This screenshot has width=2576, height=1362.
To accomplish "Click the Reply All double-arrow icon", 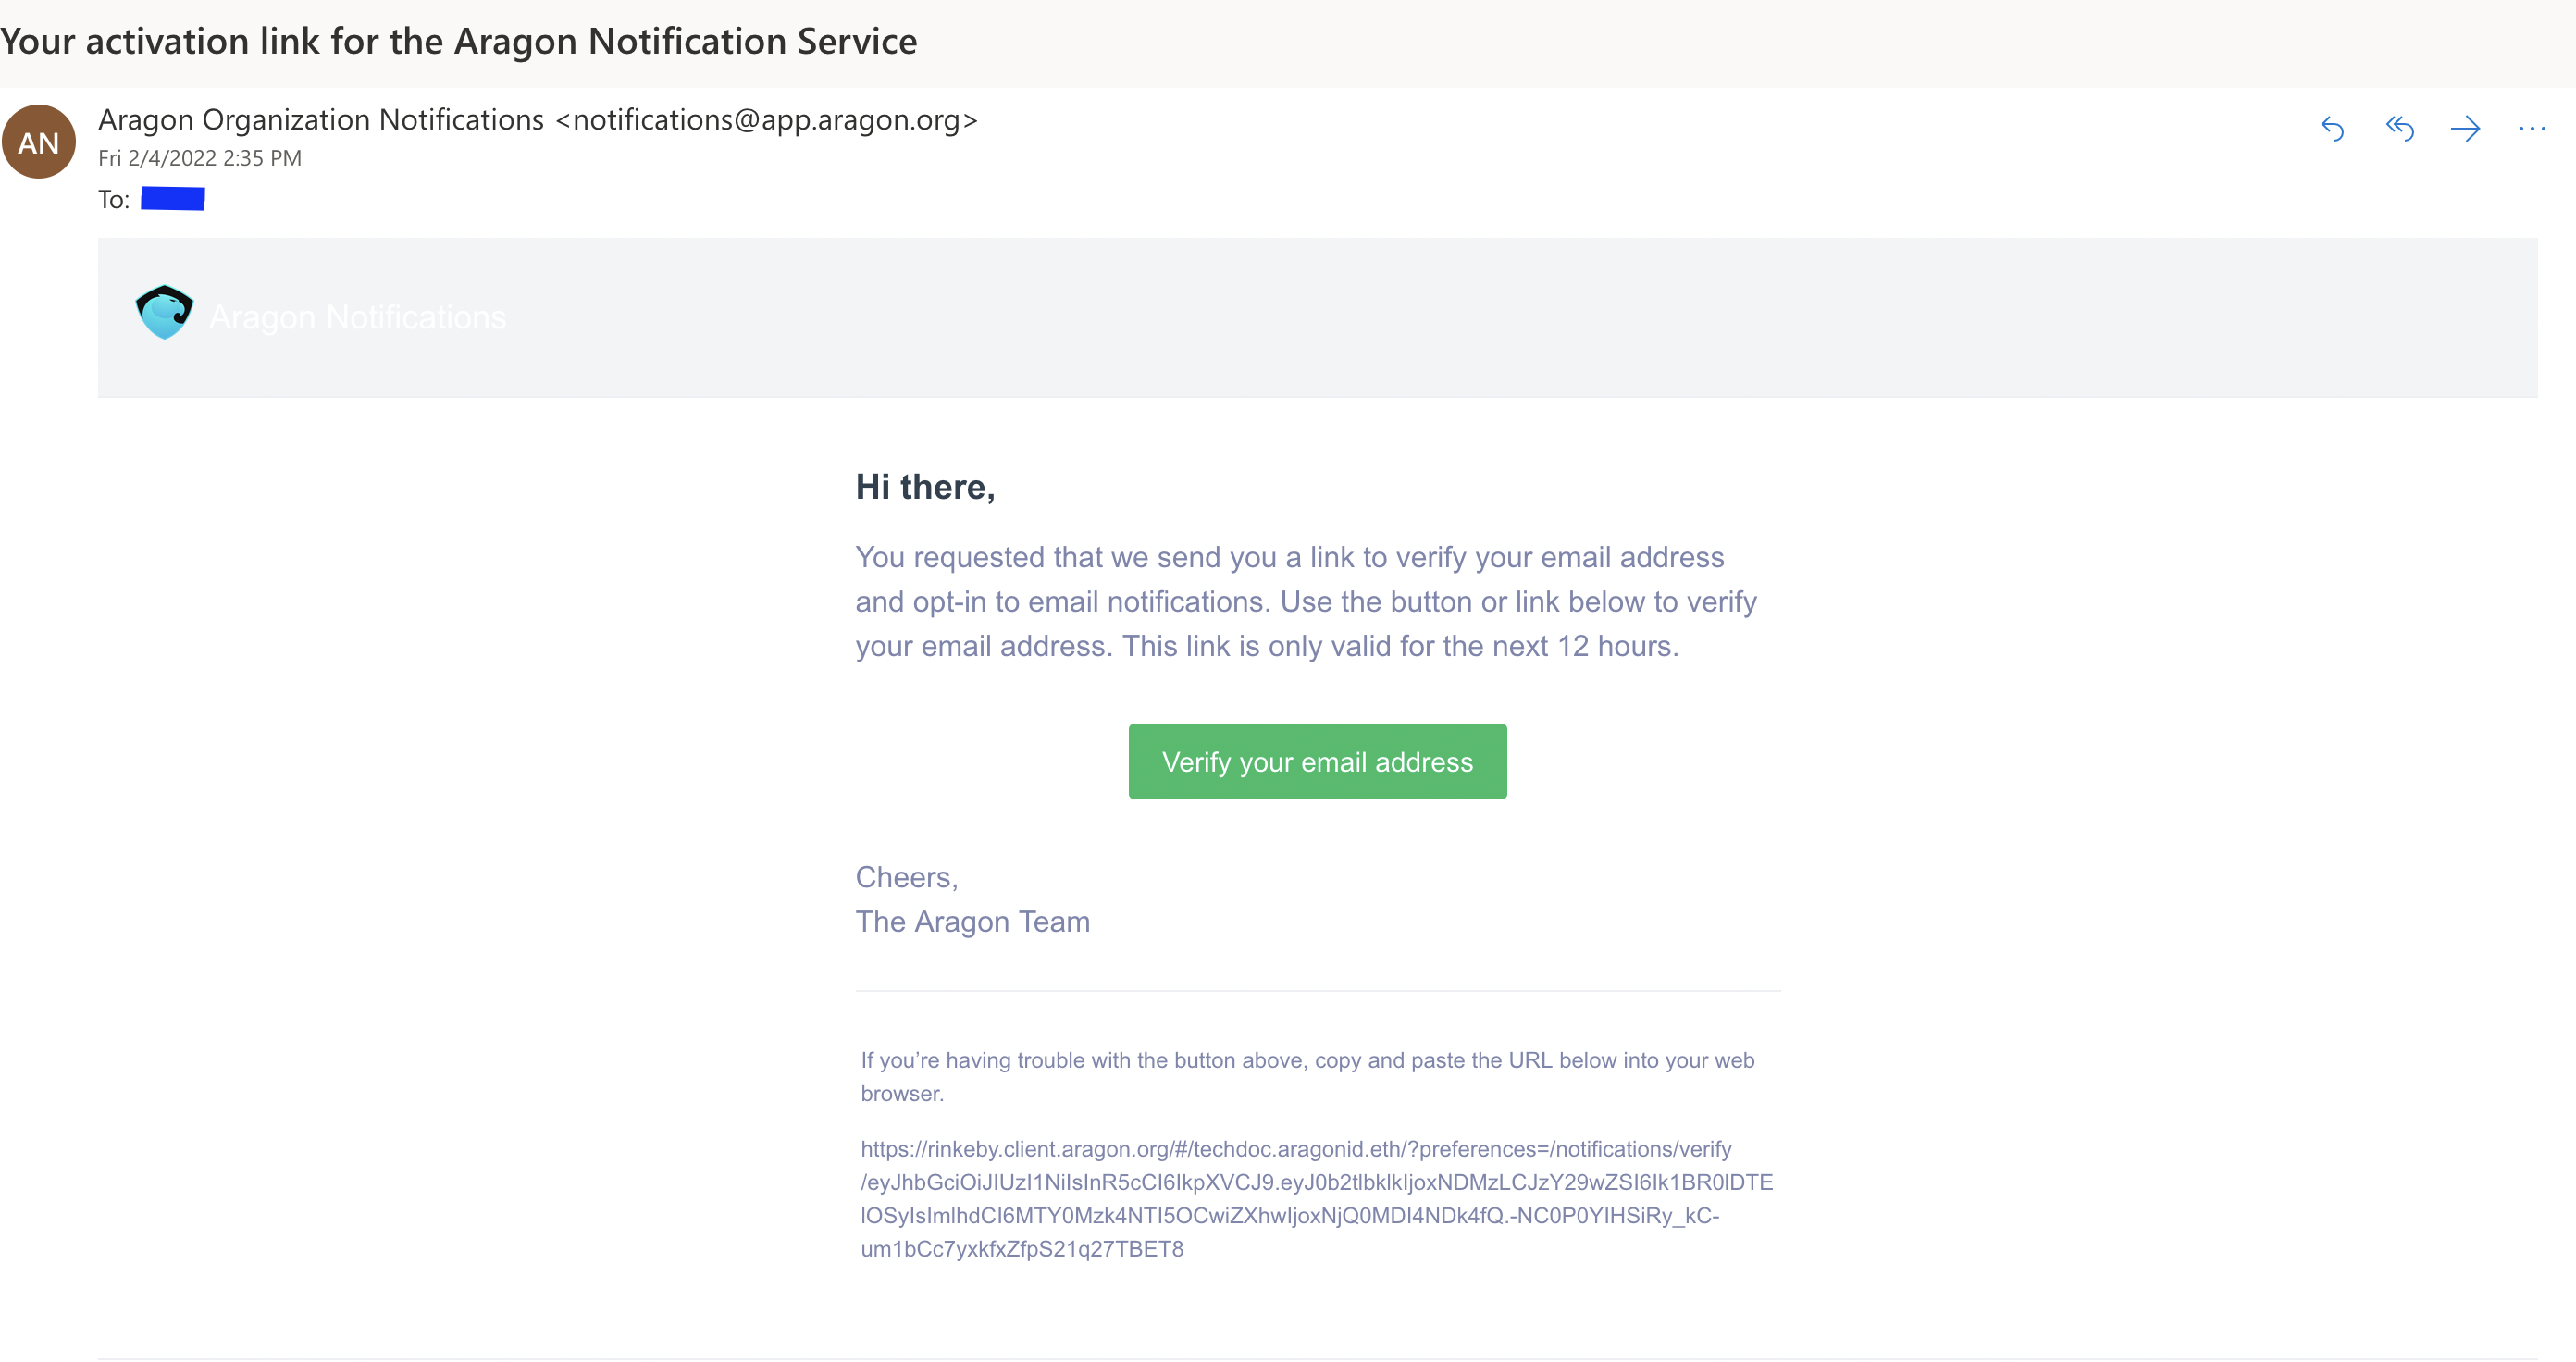I will coord(2399,129).
